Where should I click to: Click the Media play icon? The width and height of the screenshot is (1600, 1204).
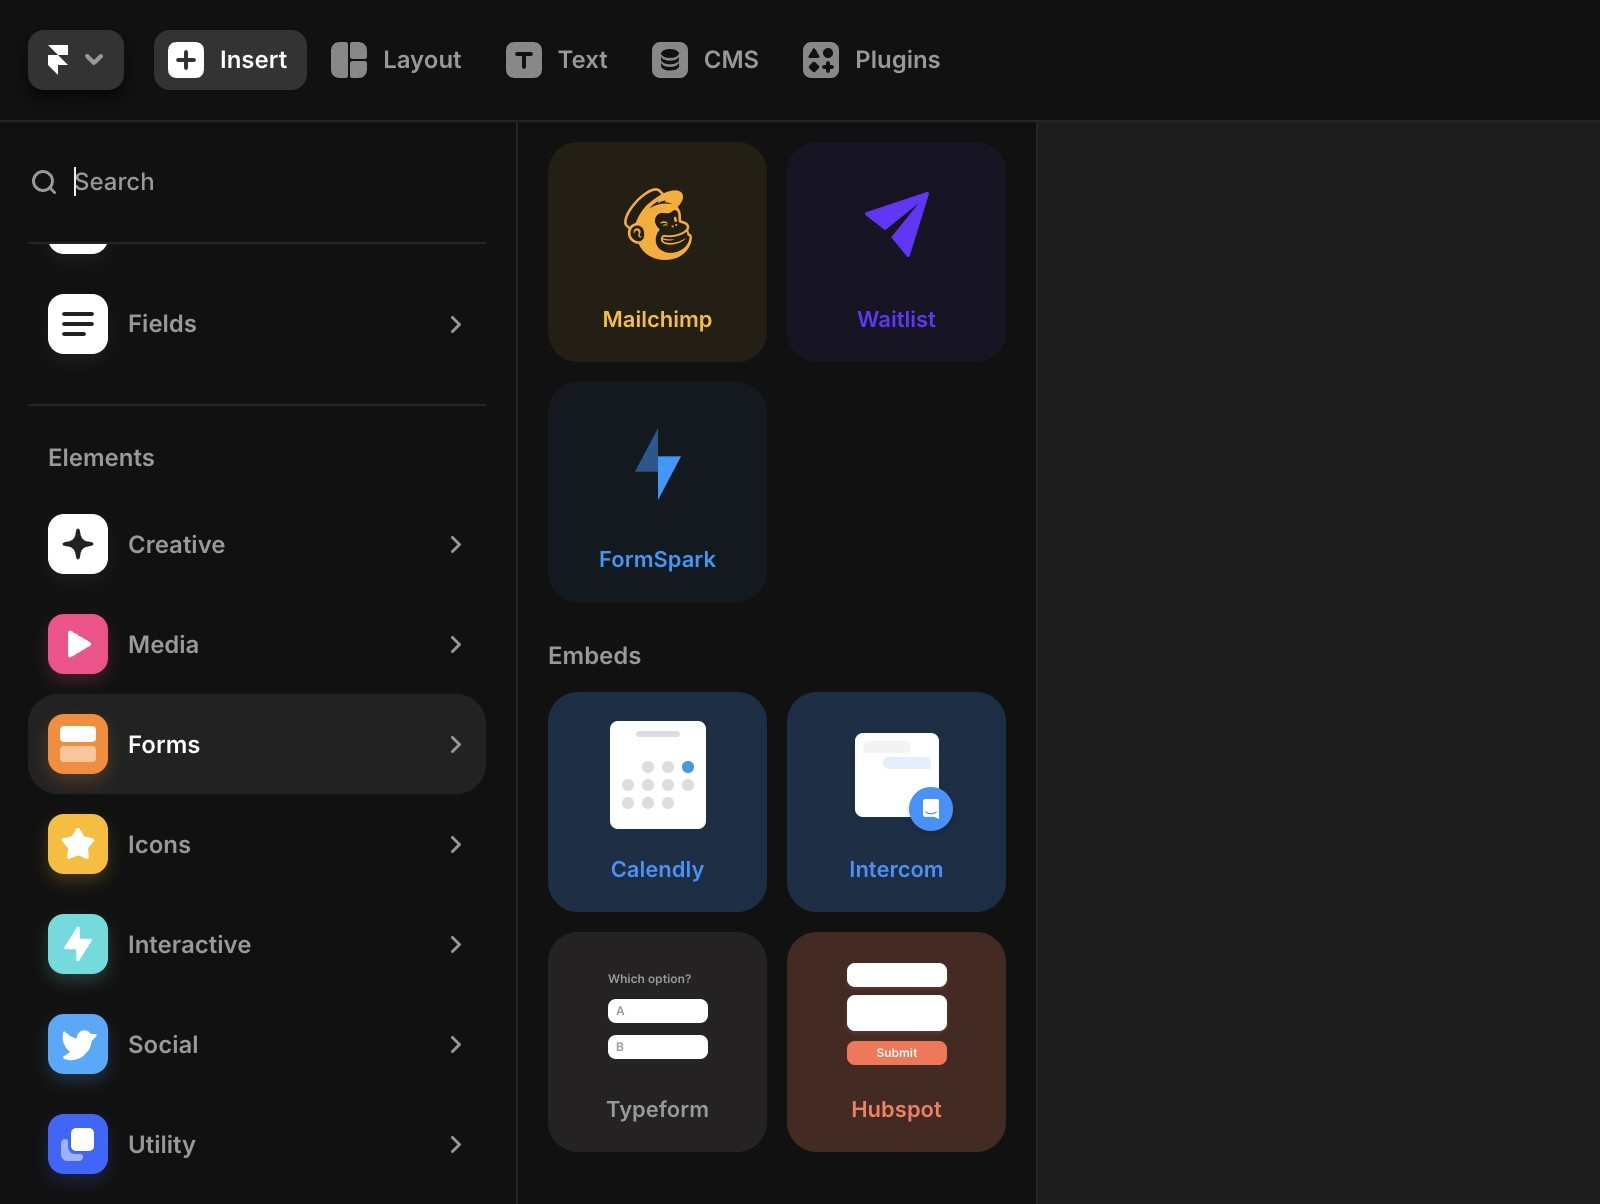click(x=78, y=644)
